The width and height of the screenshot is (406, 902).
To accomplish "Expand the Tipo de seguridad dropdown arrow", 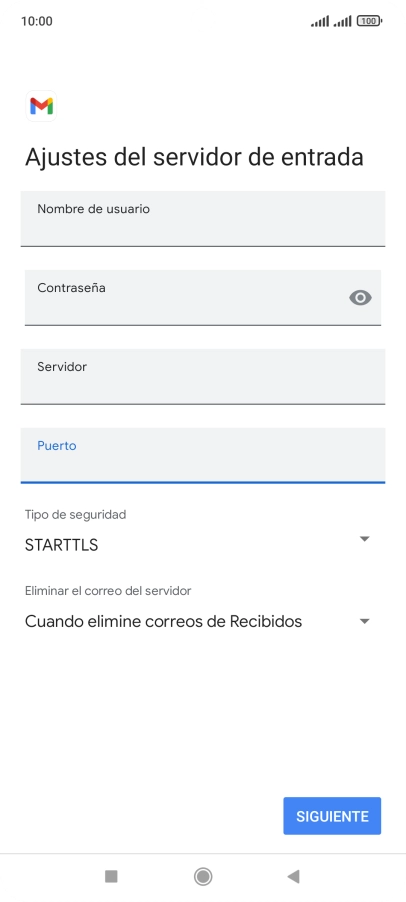I will [x=364, y=539].
